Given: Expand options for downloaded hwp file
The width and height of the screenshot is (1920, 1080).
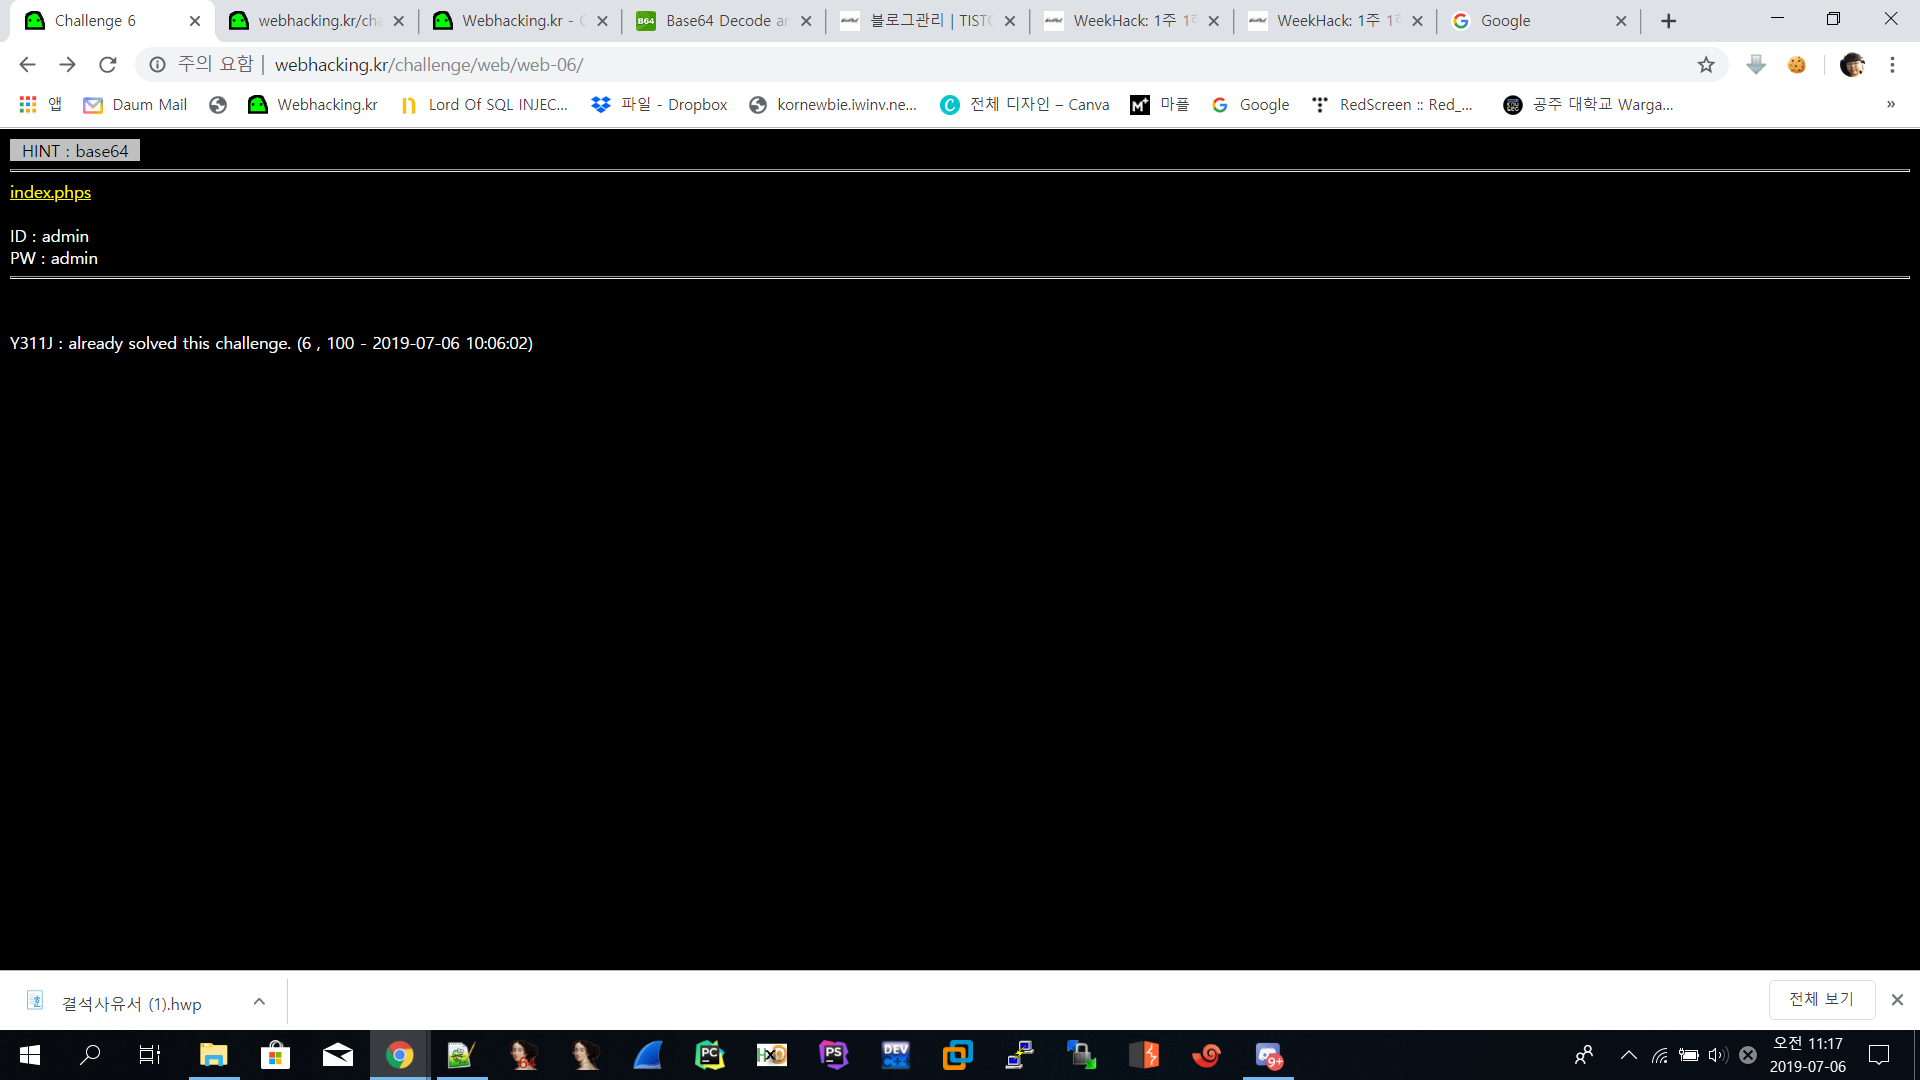Looking at the screenshot, I should click(x=259, y=1002).
